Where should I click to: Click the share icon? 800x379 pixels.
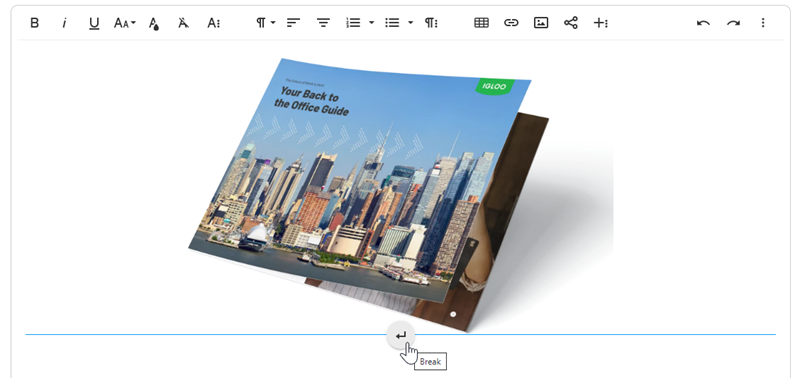(571, 23)
